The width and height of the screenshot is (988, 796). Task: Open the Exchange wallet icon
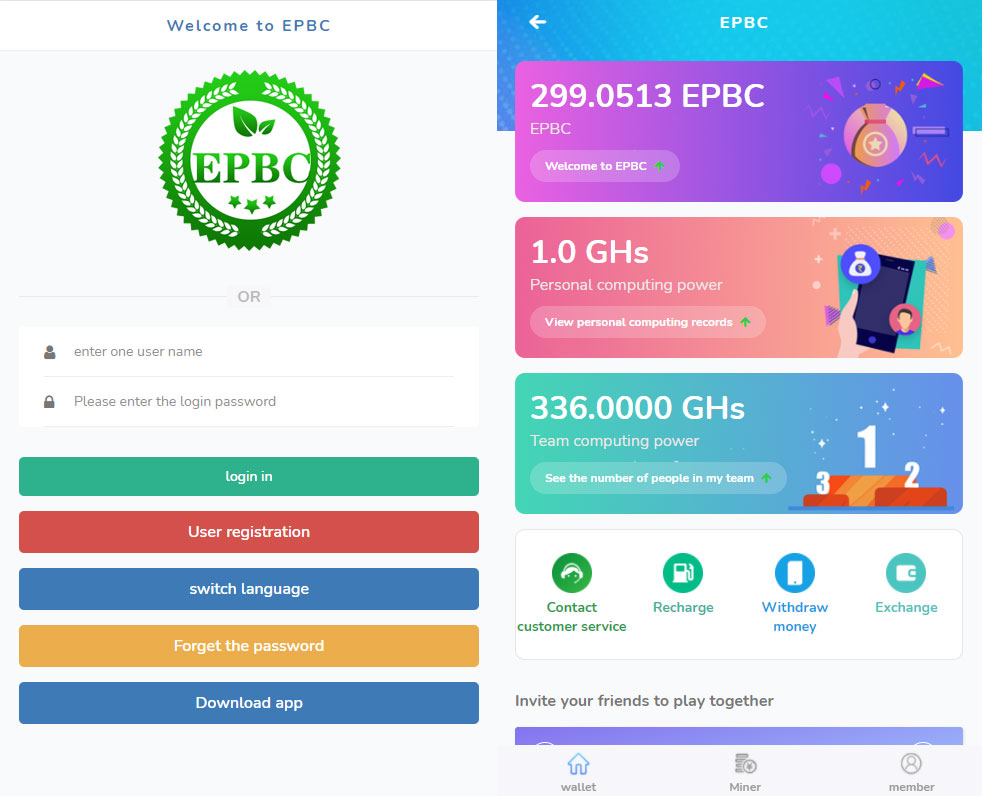[906, 573]
